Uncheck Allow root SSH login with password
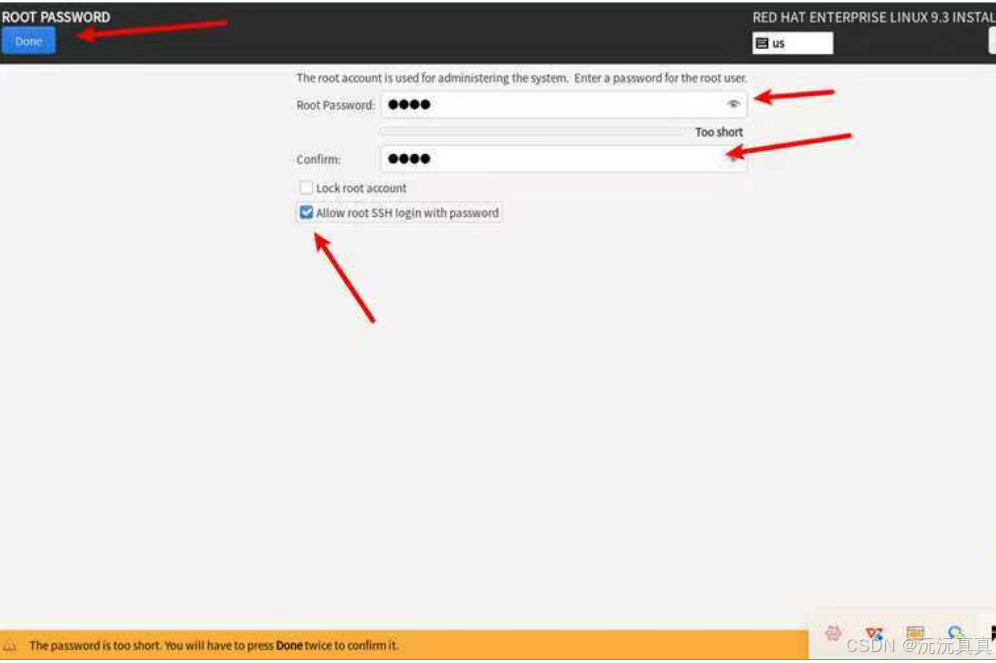996x663 pixels. pyautogui.click(x=306, y=213)
